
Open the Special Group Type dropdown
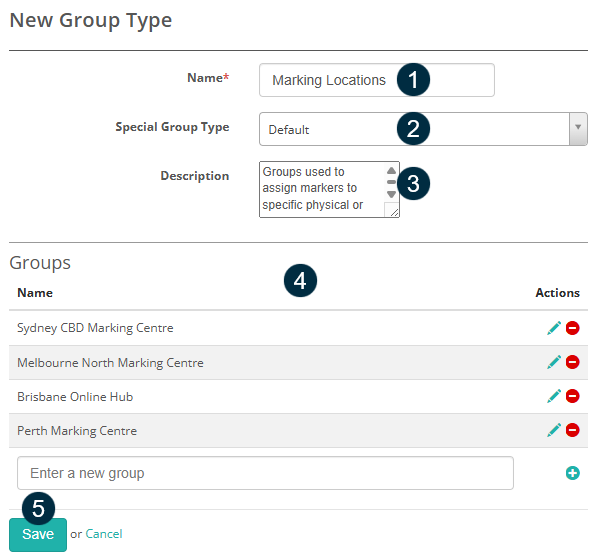click(423, 129)
